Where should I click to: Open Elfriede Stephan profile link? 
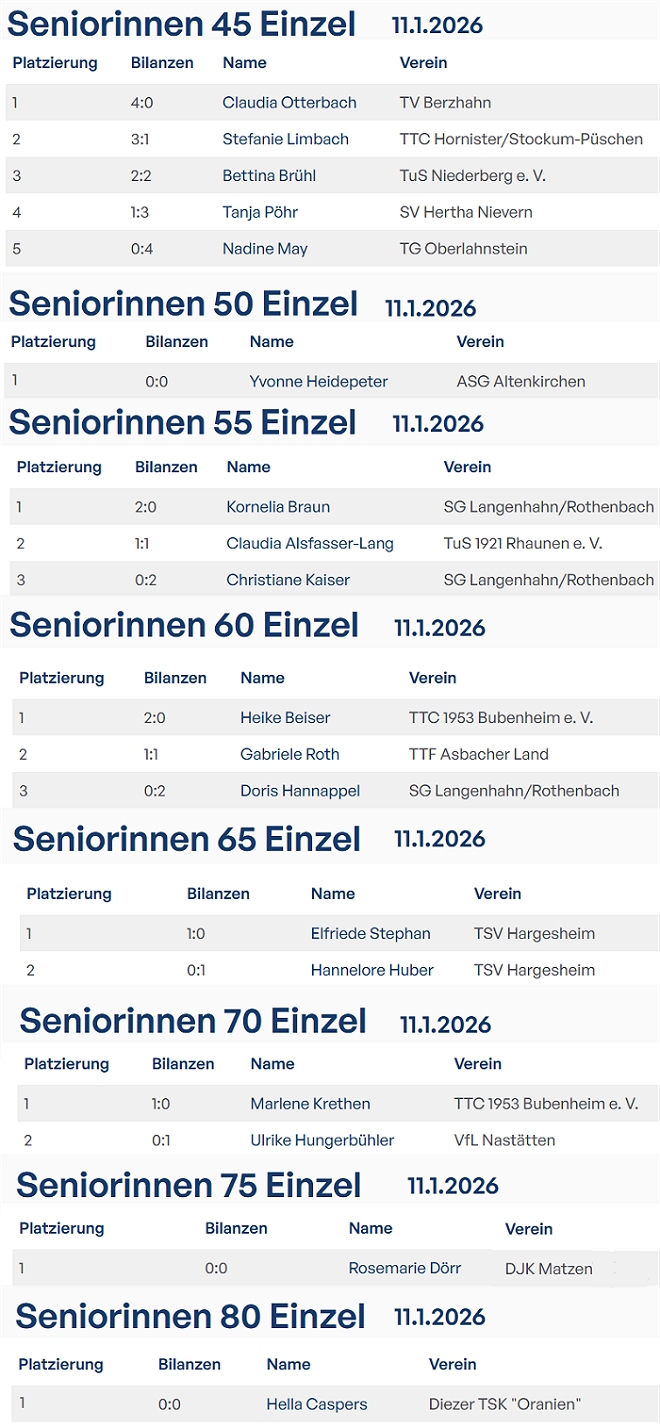(370, 934)
